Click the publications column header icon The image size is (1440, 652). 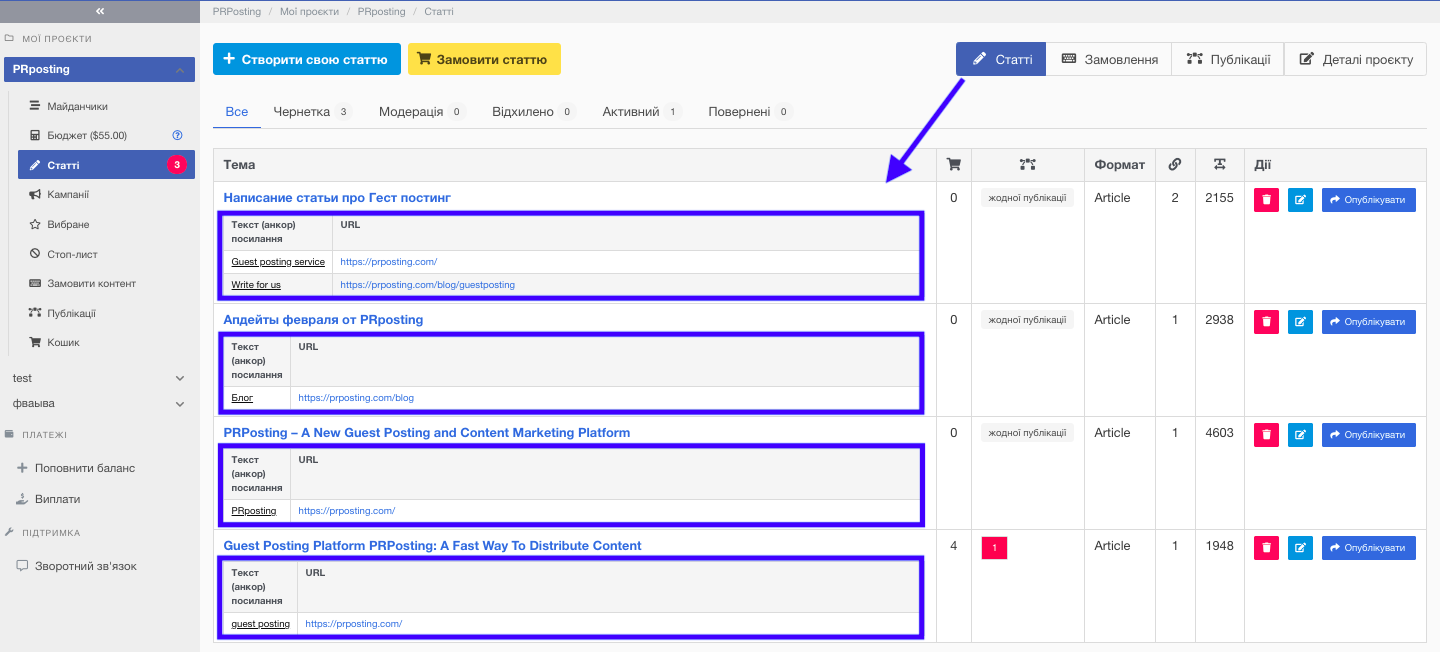click(1028, 165)
